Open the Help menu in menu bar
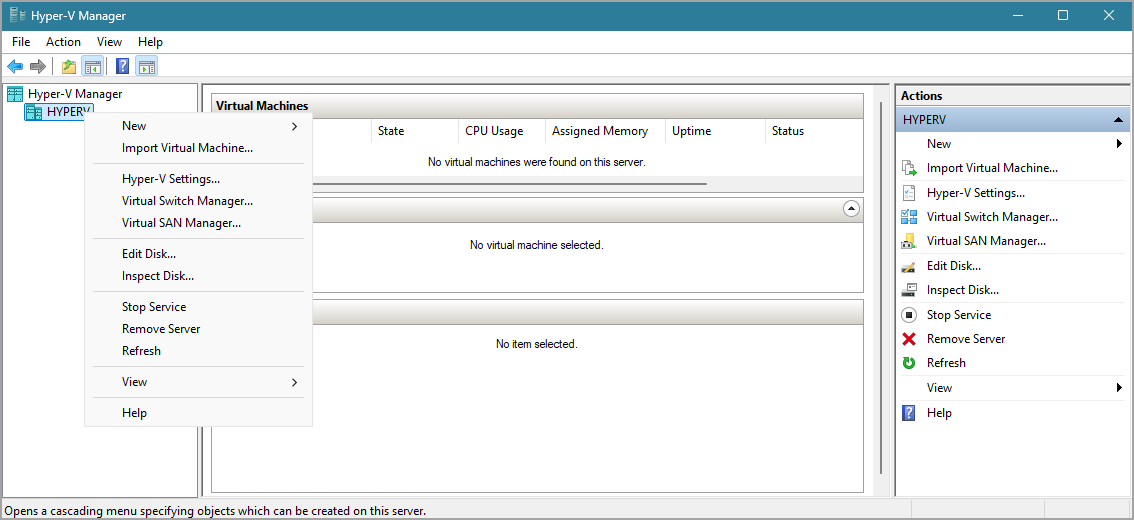Viewport: 1134px width, 520px height. point(150,42)
